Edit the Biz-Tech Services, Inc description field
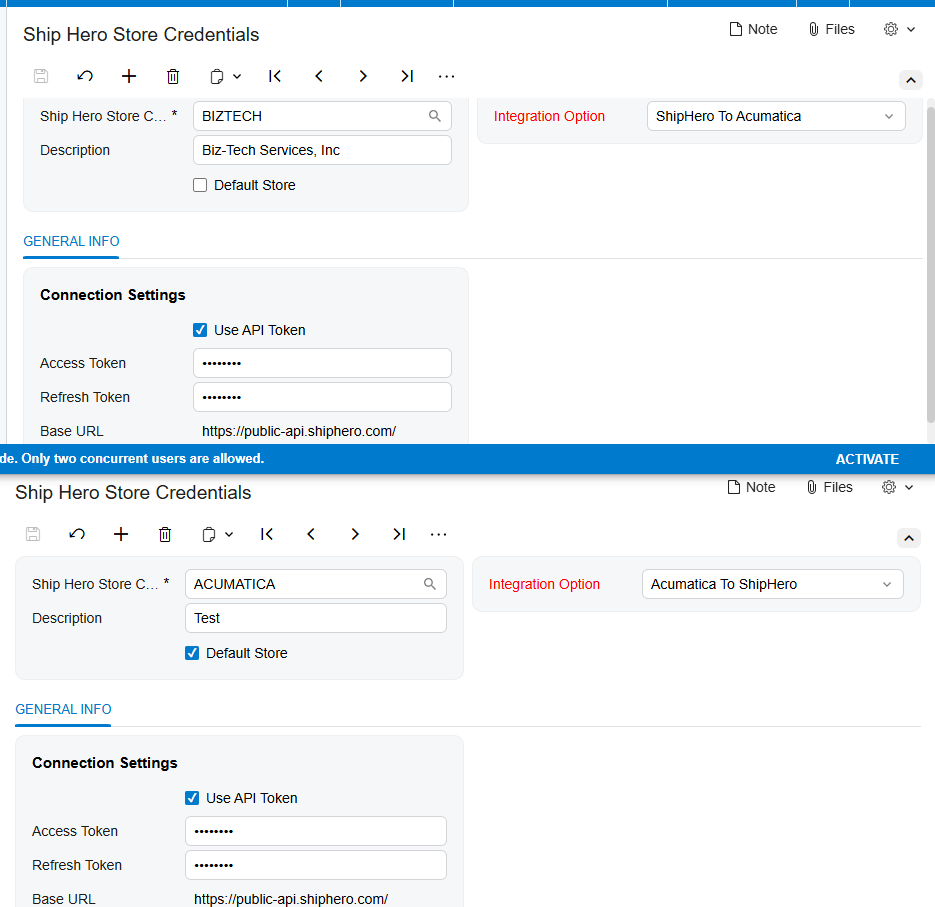 [x=322, y=150]
